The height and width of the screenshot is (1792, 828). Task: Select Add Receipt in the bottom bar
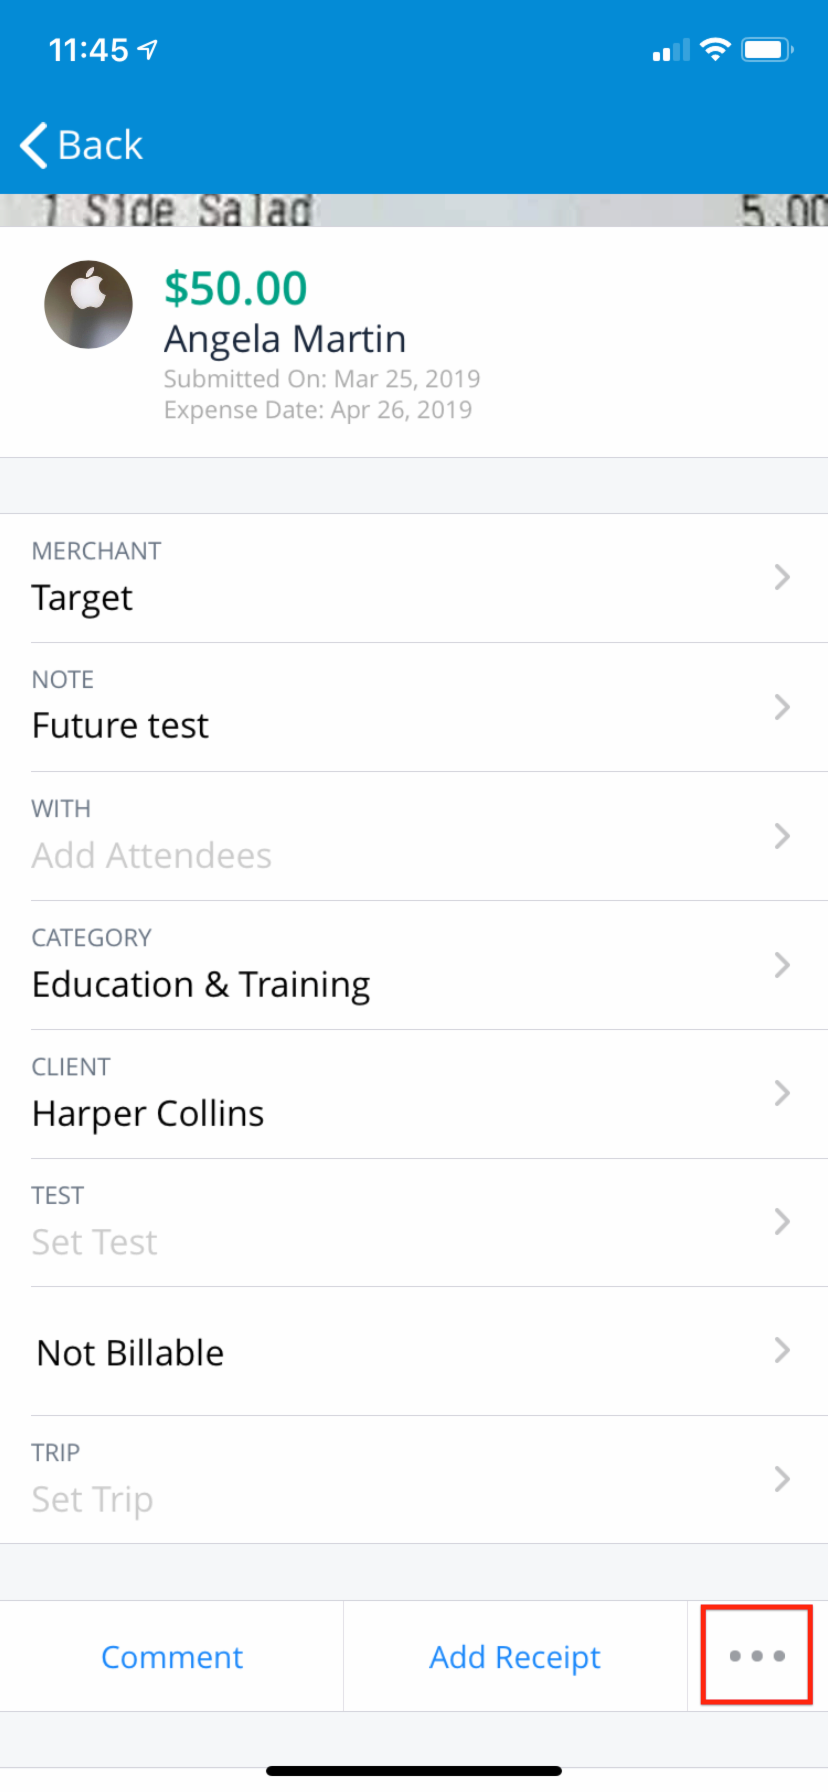click(515, 1657)
